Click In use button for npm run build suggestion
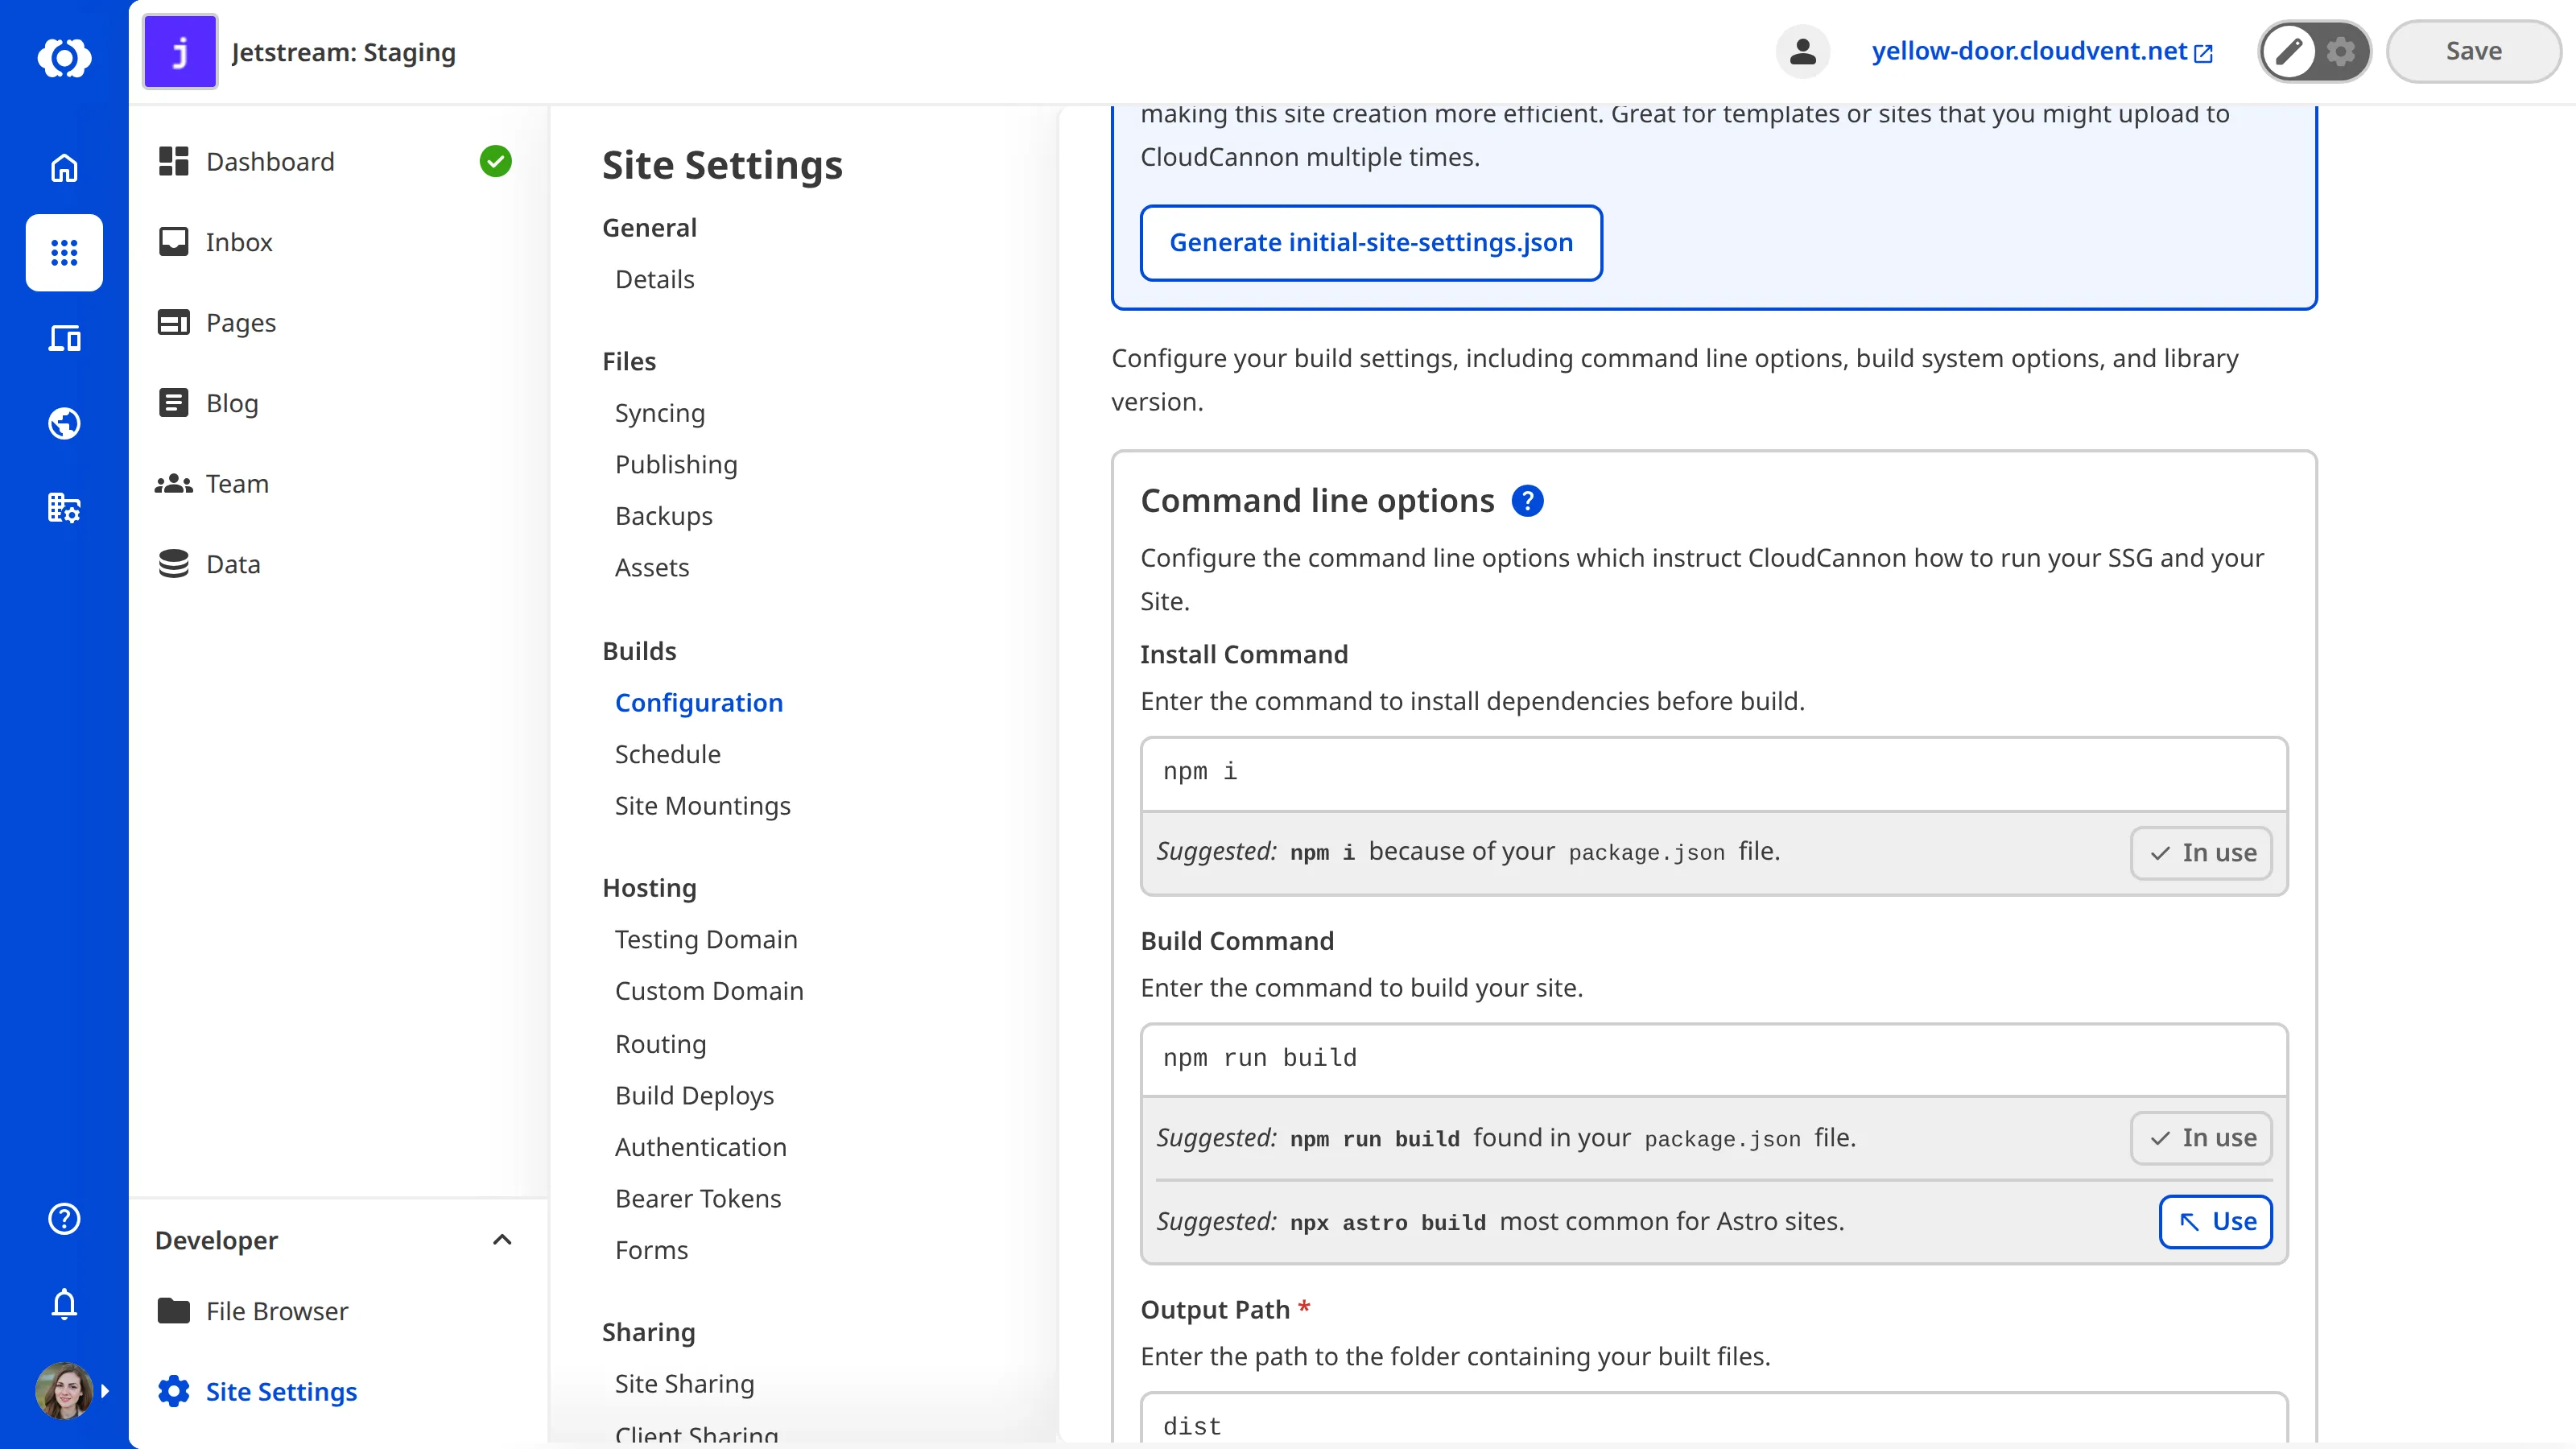The width and height of the screenshot is (2576, 1449). click(x=2201, y=1138)
